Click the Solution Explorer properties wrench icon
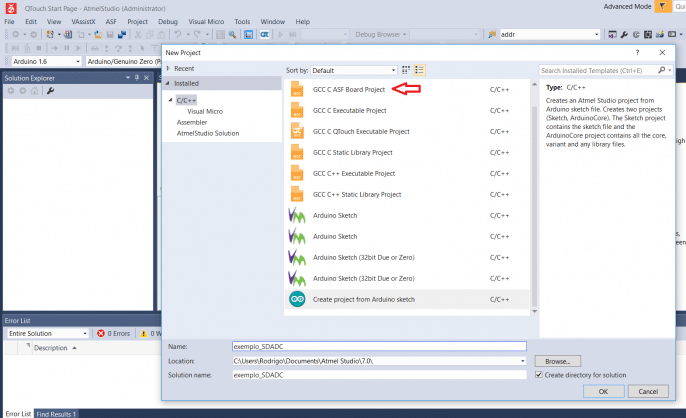The image size is (686, 418). [x=50, y=91]
